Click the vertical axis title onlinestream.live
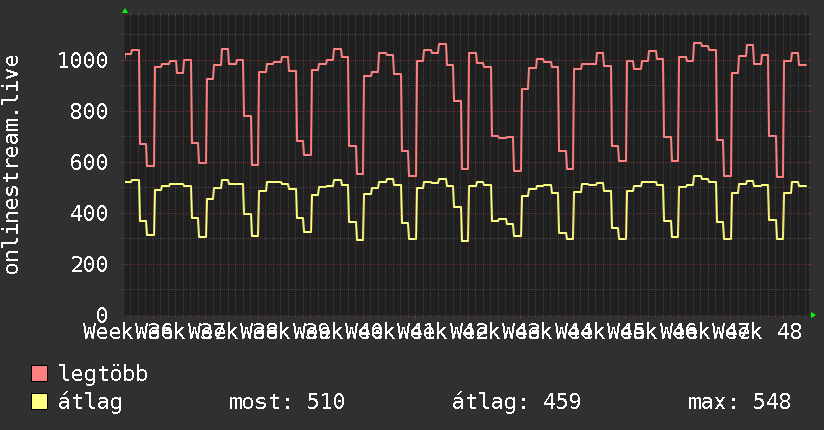 pos(11,165)
